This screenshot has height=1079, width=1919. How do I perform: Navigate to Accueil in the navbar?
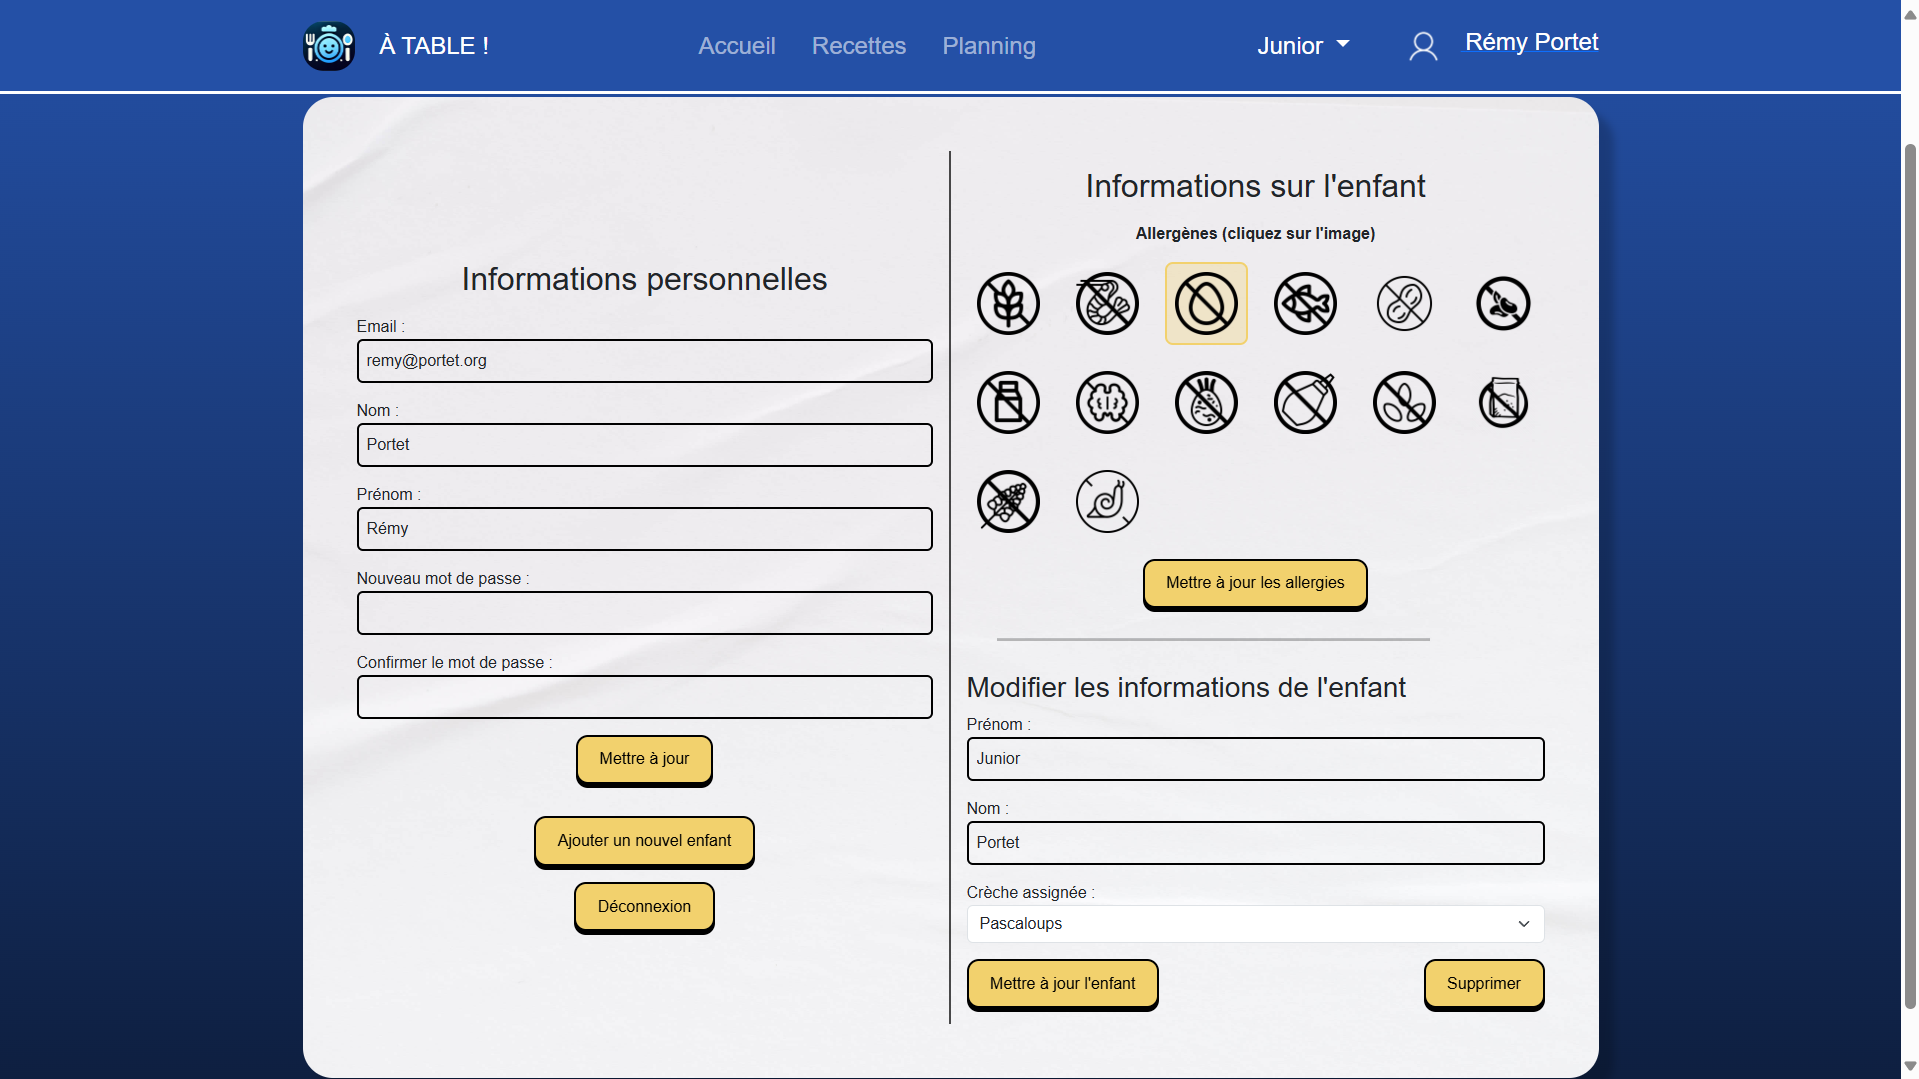pos(736,46)
